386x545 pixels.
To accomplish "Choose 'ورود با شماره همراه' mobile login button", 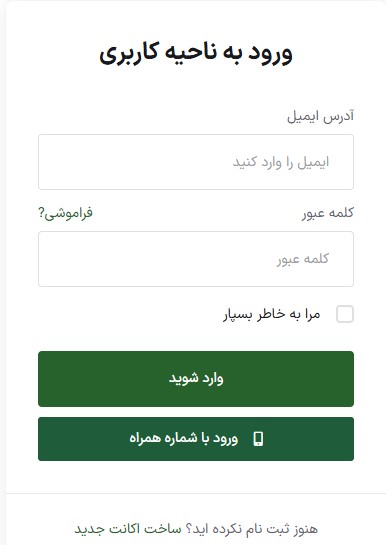I will click(x=196, y=439).
